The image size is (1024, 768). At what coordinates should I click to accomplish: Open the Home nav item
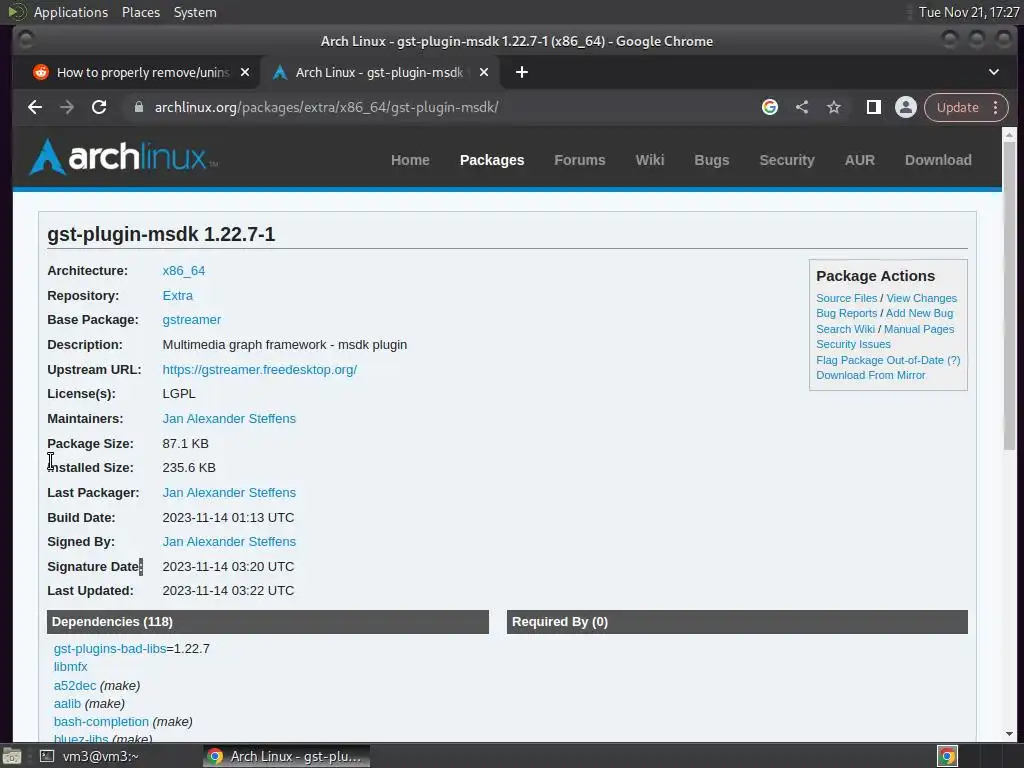(410, 160)
